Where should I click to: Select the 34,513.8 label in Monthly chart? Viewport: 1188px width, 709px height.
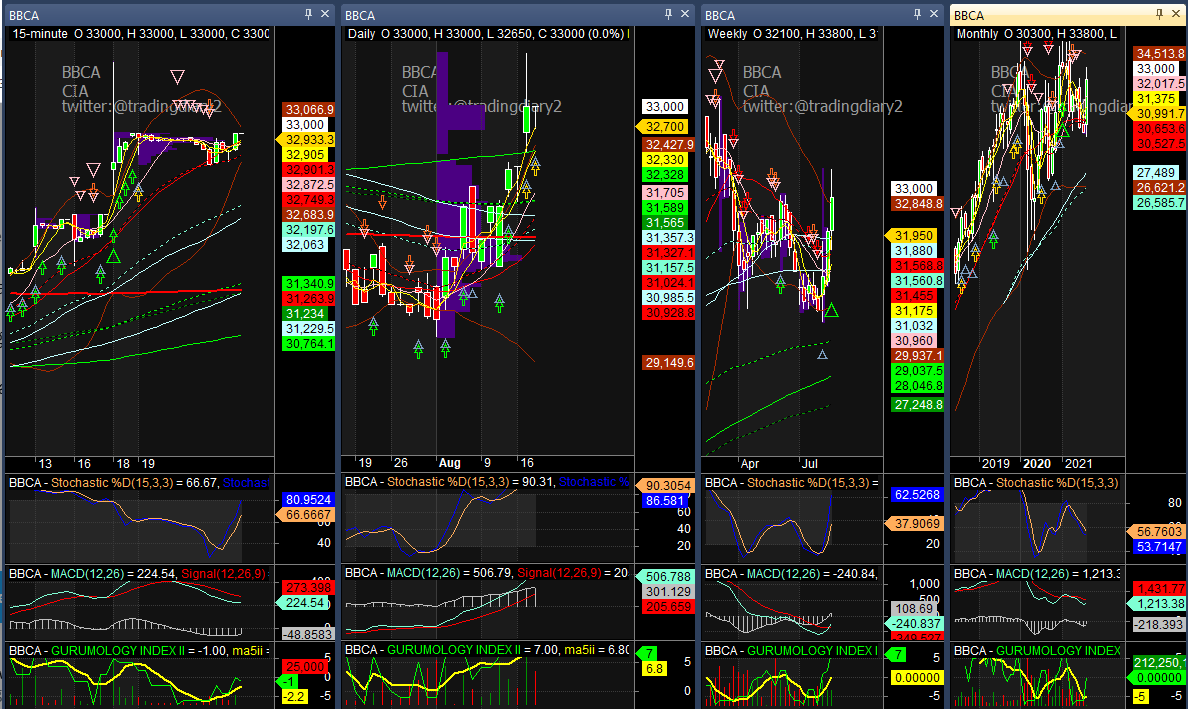pos(1160,53)
